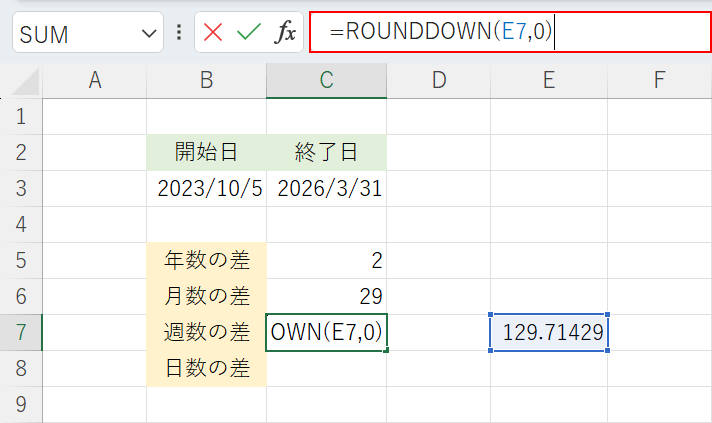Open Insert Function fx dialog

click(285, 33)
